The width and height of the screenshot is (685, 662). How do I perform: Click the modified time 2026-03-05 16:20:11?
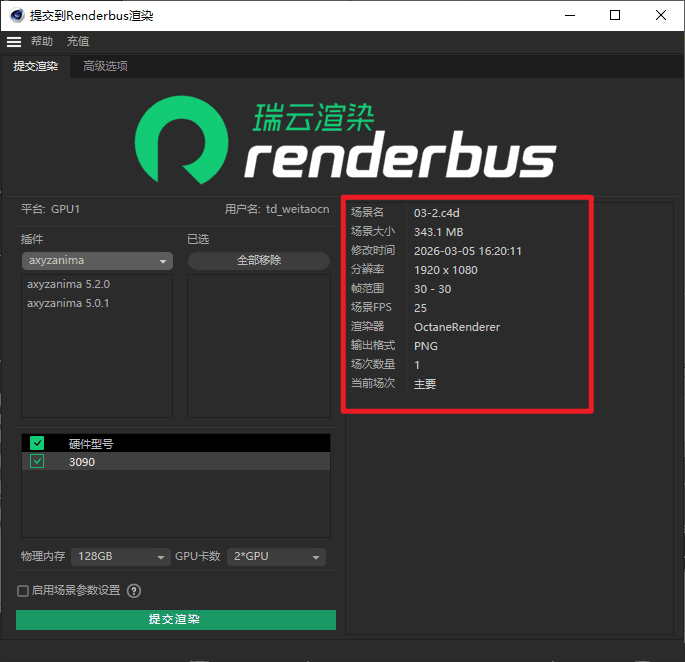(x=467, y=251)
